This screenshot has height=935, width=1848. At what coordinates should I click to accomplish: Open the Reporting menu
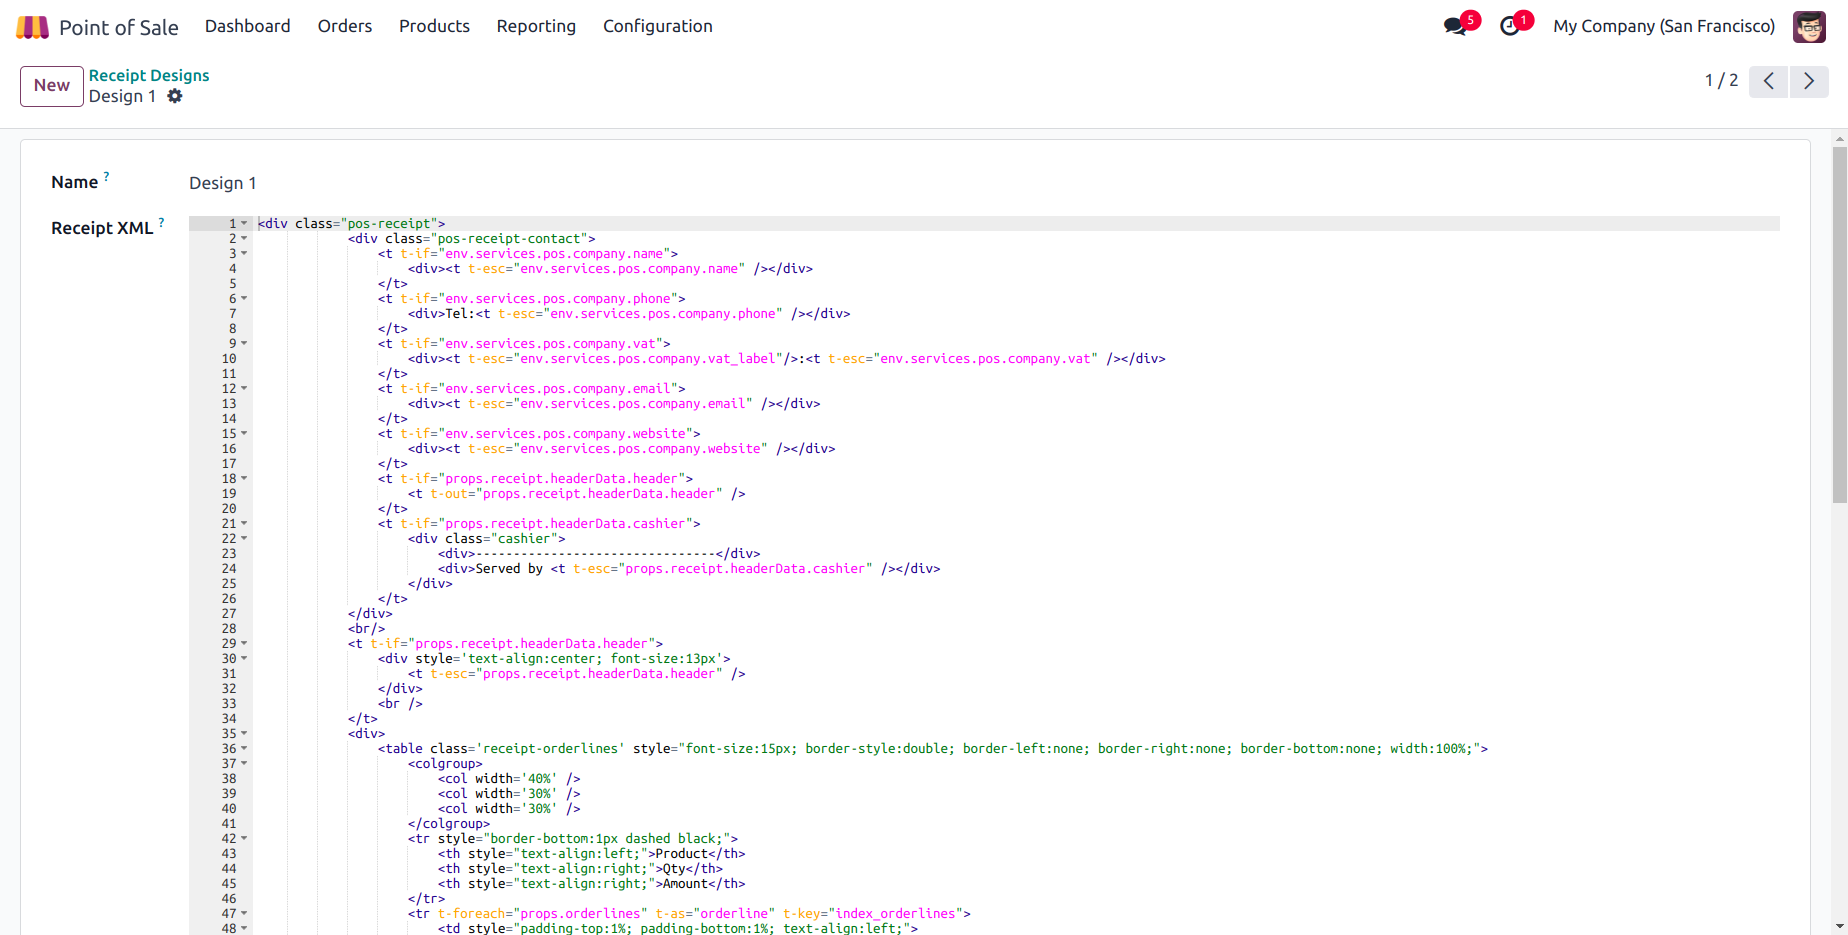(536, 26)
